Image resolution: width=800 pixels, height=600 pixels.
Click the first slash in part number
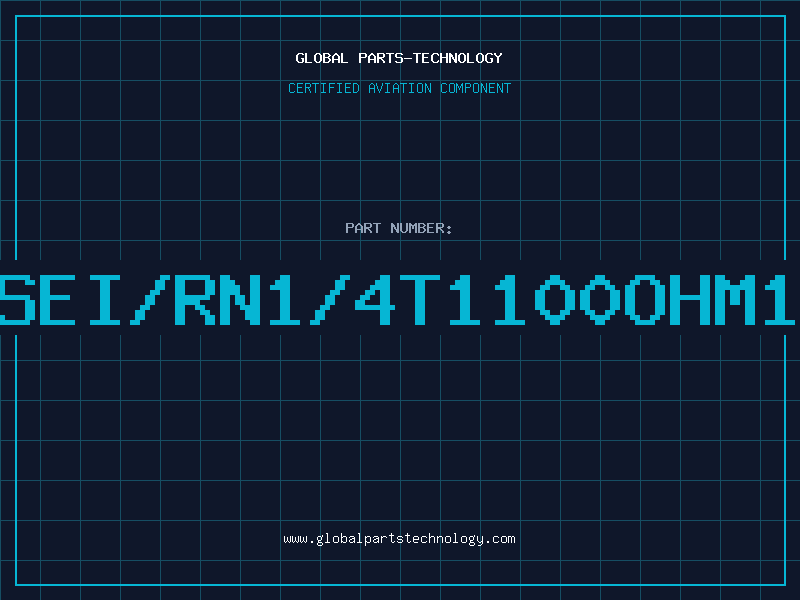[150, 300]
